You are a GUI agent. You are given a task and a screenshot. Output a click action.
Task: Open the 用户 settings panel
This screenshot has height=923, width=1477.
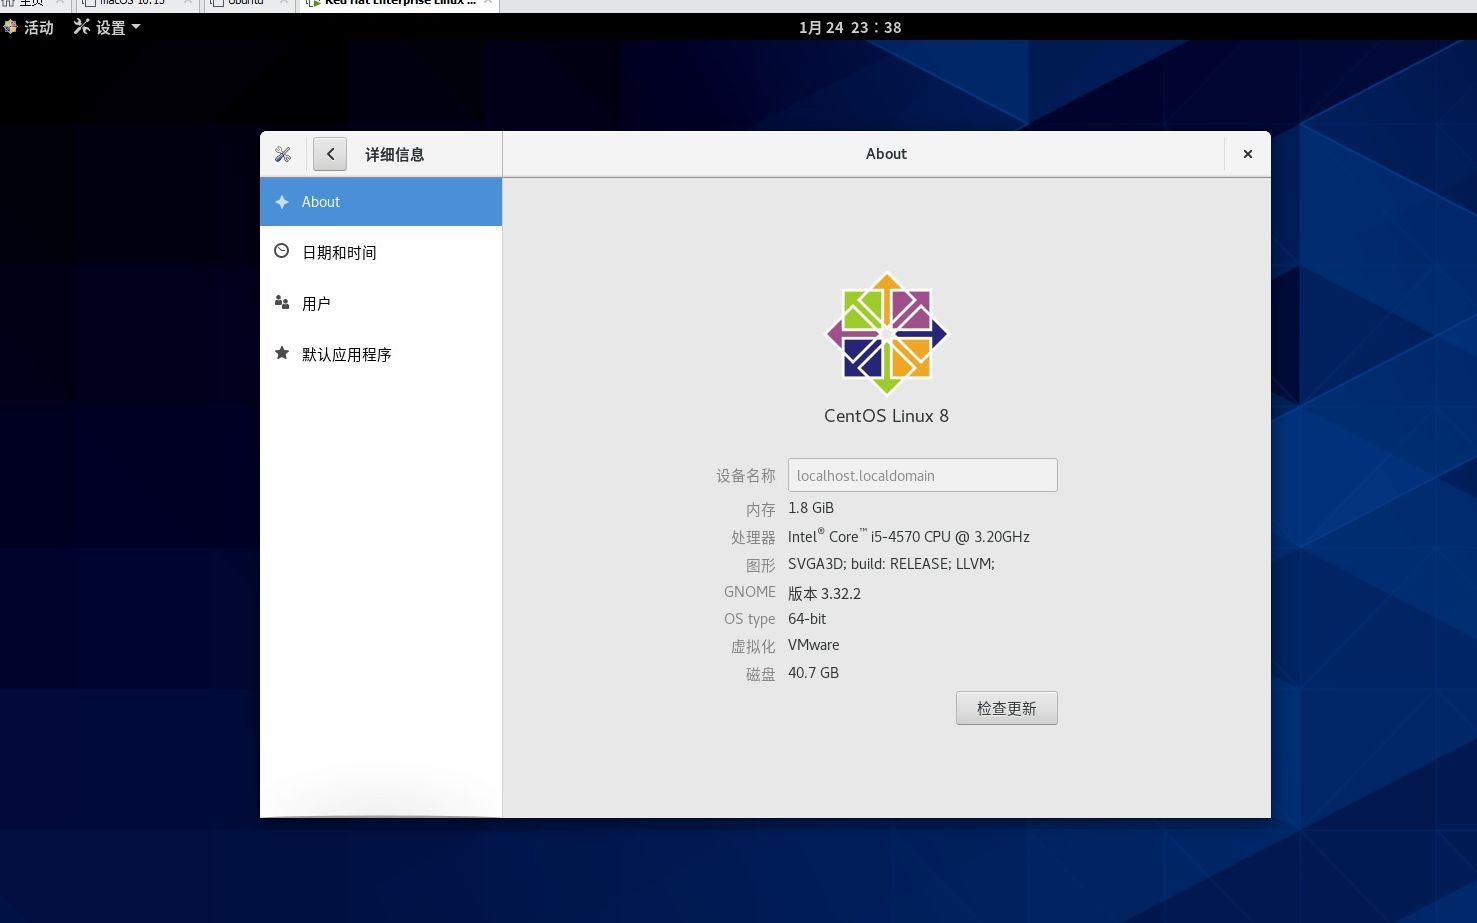316,303
